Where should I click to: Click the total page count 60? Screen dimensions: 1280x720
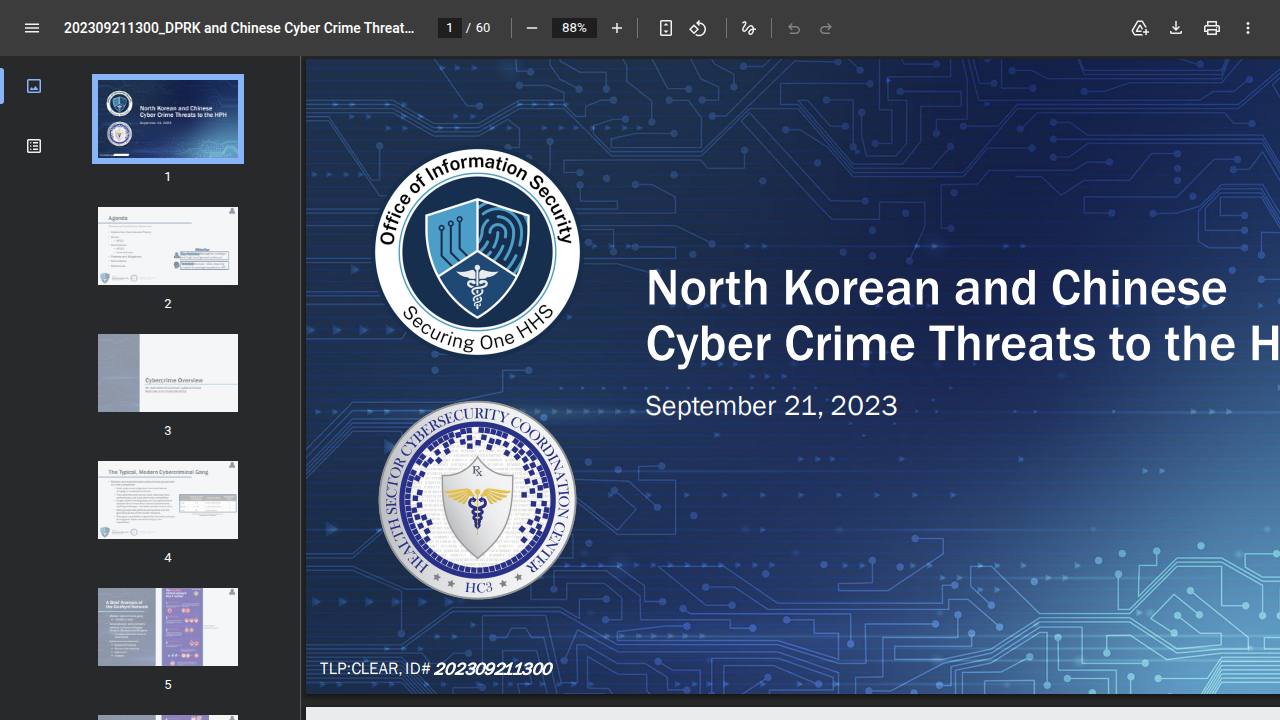click(x=483, y=28)
